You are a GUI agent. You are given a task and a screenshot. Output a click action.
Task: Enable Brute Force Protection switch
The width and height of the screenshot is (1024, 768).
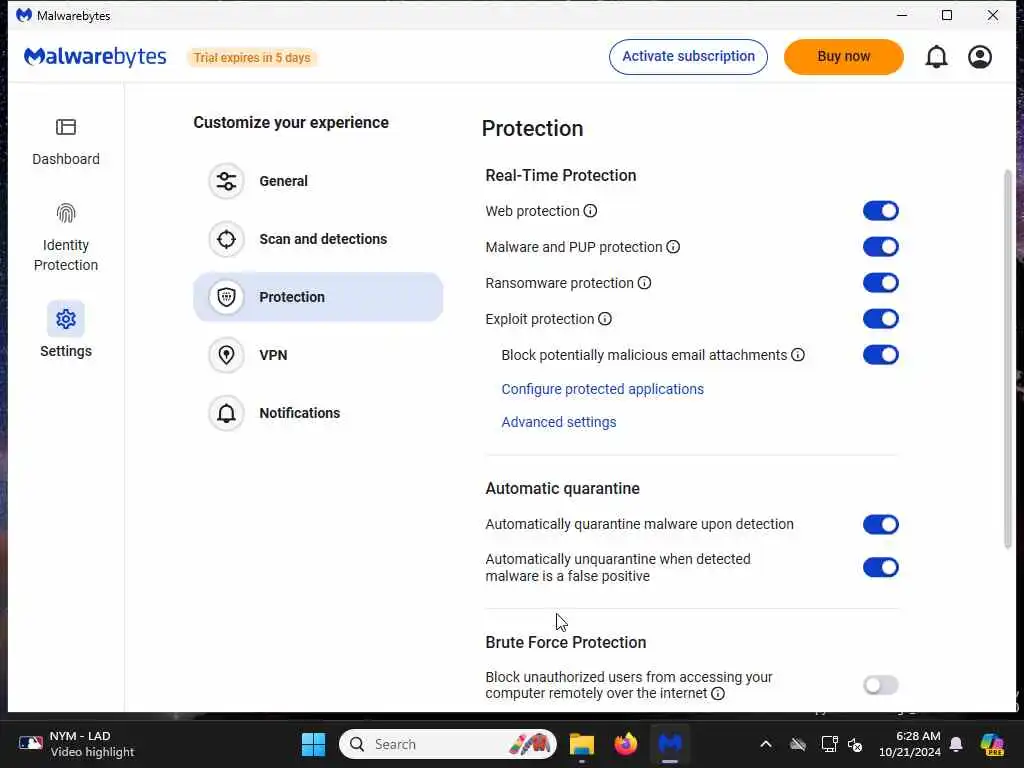coord(880,685)
